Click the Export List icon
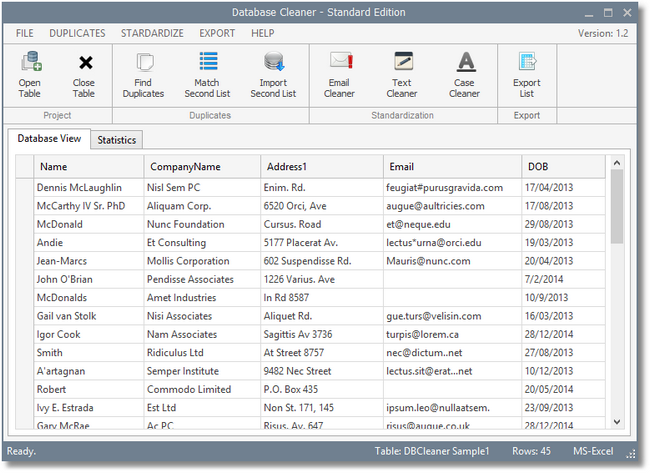 point(526,63)
